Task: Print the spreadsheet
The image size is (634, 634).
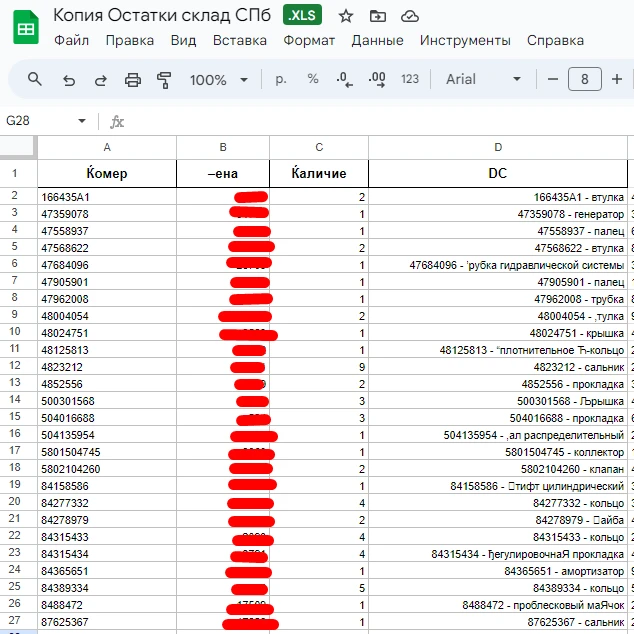Action: 133,80
